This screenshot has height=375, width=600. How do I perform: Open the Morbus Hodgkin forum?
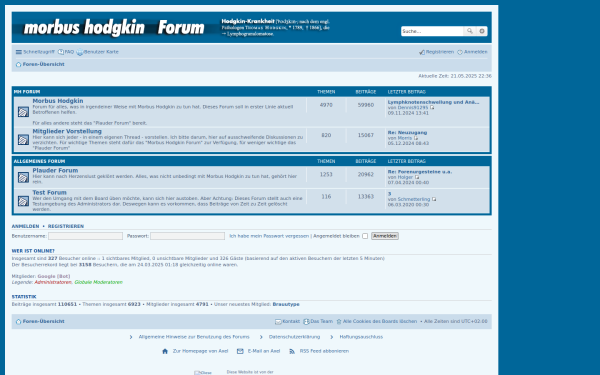coord(58,101)
